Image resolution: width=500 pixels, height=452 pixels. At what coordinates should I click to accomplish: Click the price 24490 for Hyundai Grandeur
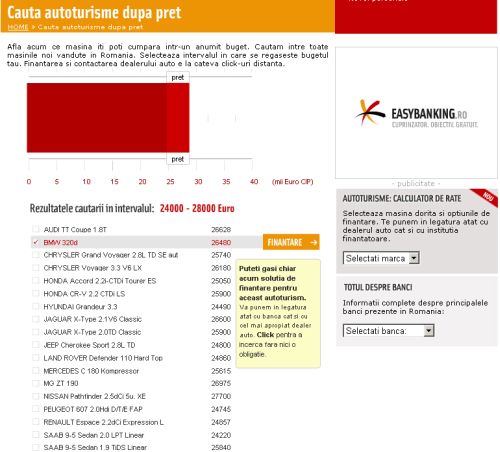click(221, 306)
